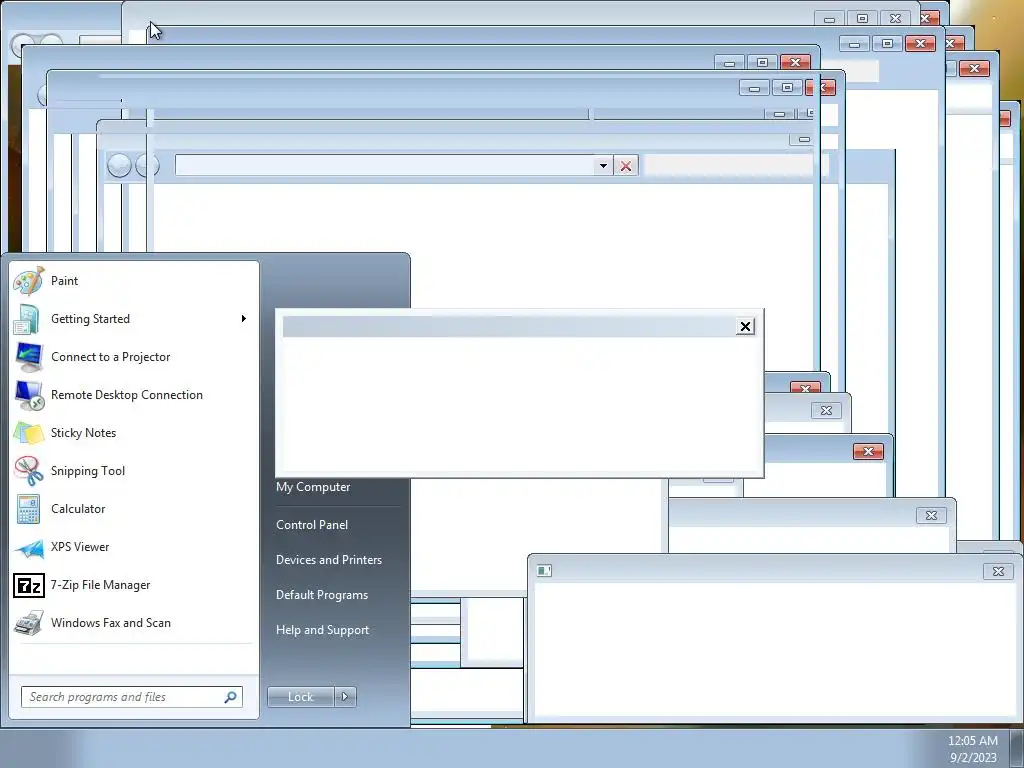Click the empty address bar field
The height and width of the screenshot is (768, 1024).
pos(385,166)
